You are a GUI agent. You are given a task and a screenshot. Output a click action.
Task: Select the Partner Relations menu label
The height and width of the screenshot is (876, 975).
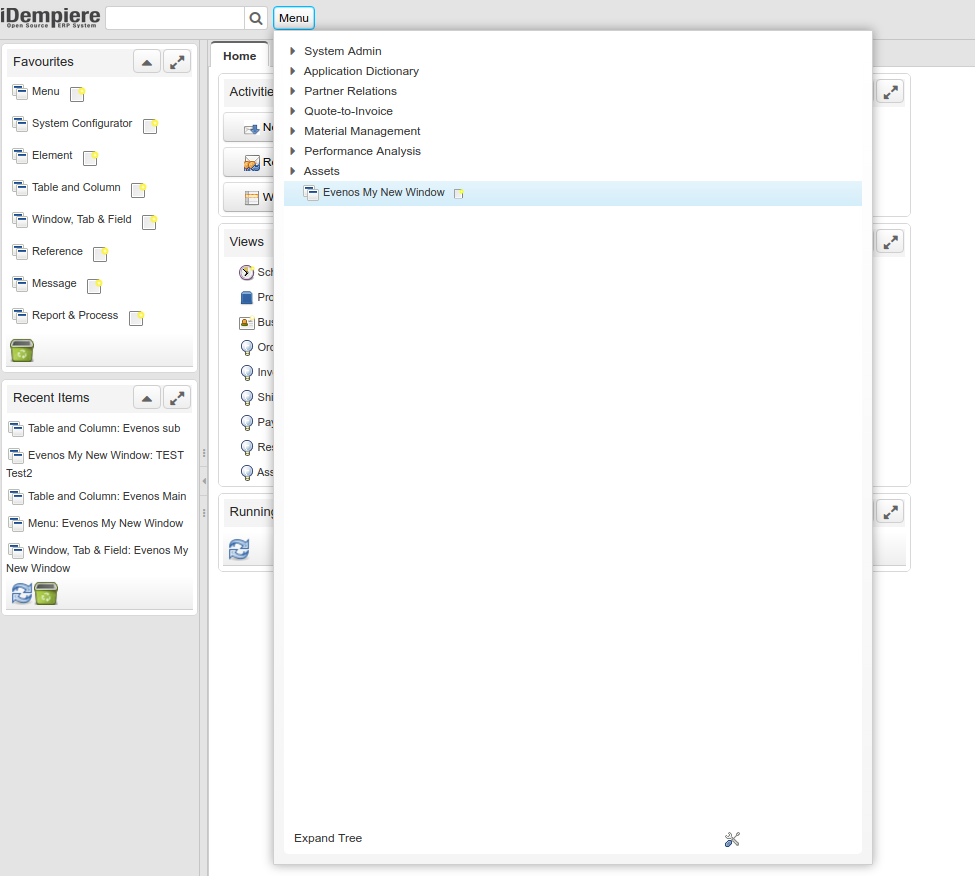350,91
